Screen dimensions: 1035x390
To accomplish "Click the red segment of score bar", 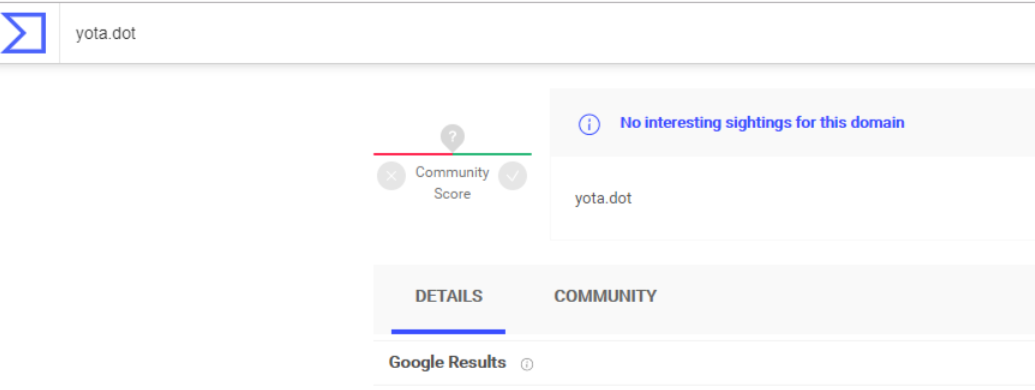I will 413,154.
